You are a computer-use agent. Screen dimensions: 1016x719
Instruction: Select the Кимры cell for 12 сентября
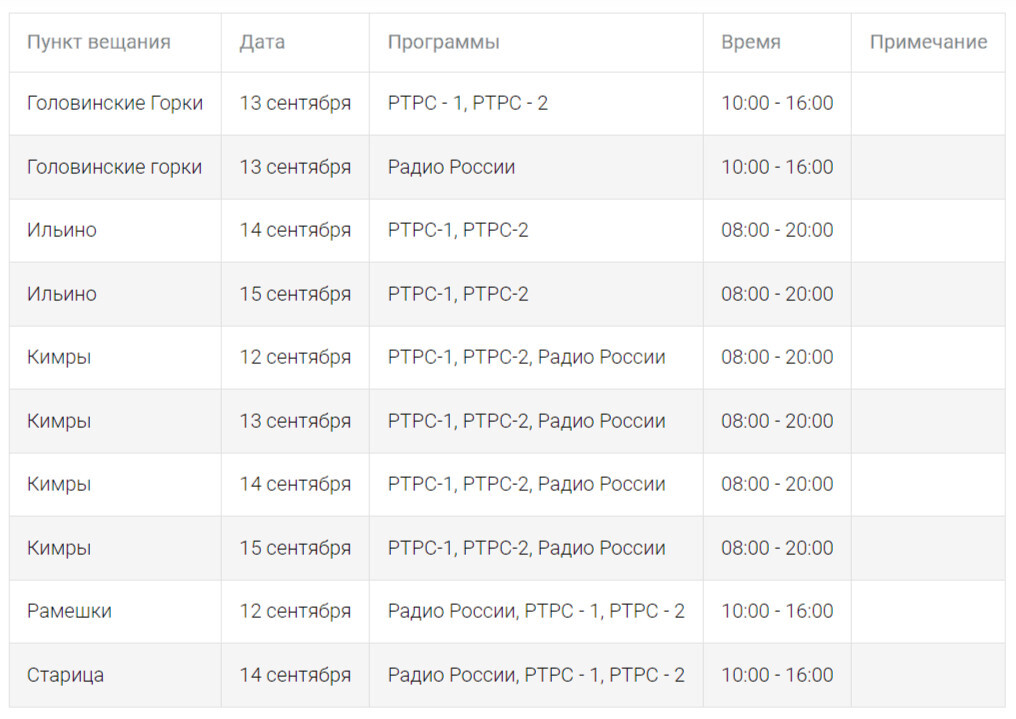tap(59, 357)
